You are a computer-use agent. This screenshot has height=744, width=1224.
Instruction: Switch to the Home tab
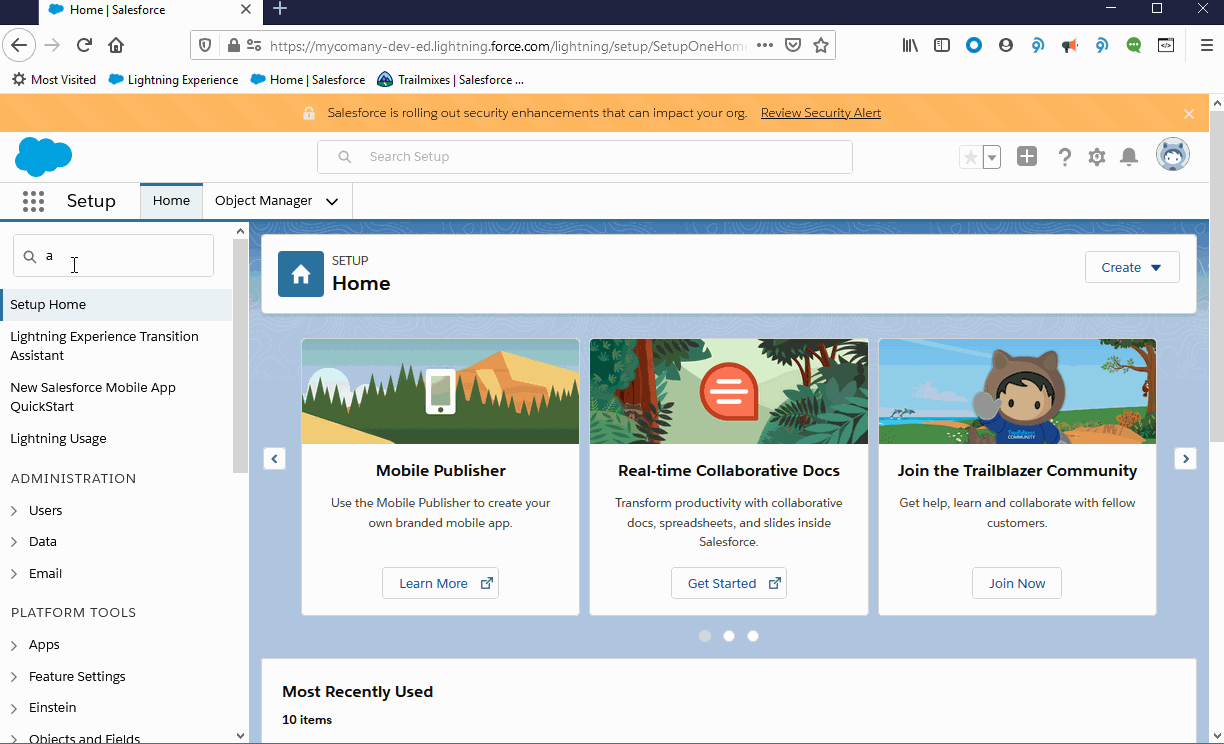171,201
